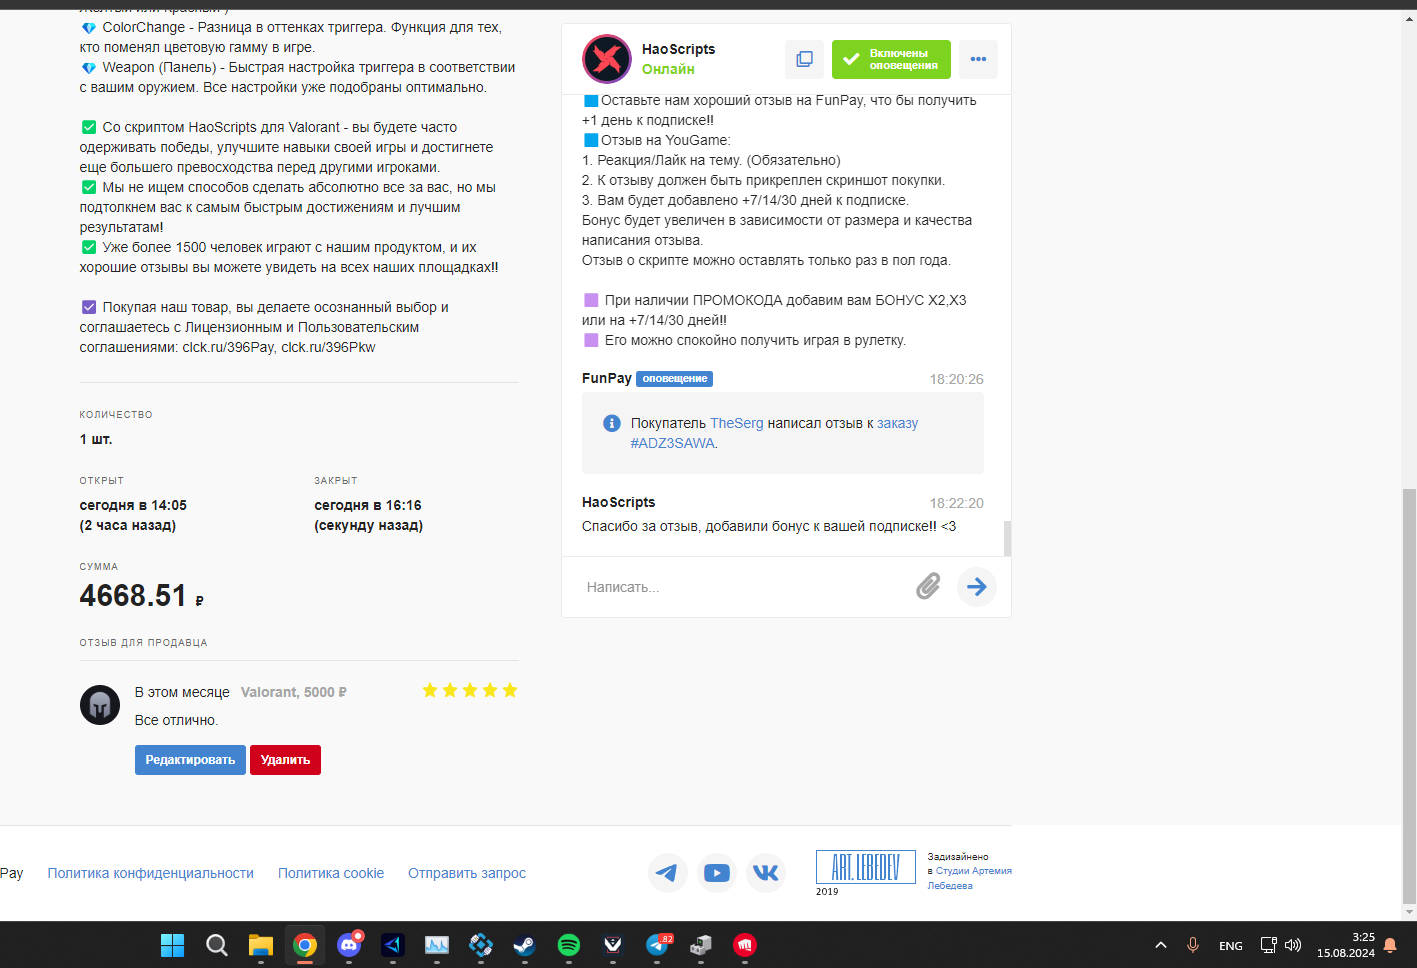Open 'Политика конфиденциальности' footer link
1417x968 pixels.
click(x=151, y=873)
